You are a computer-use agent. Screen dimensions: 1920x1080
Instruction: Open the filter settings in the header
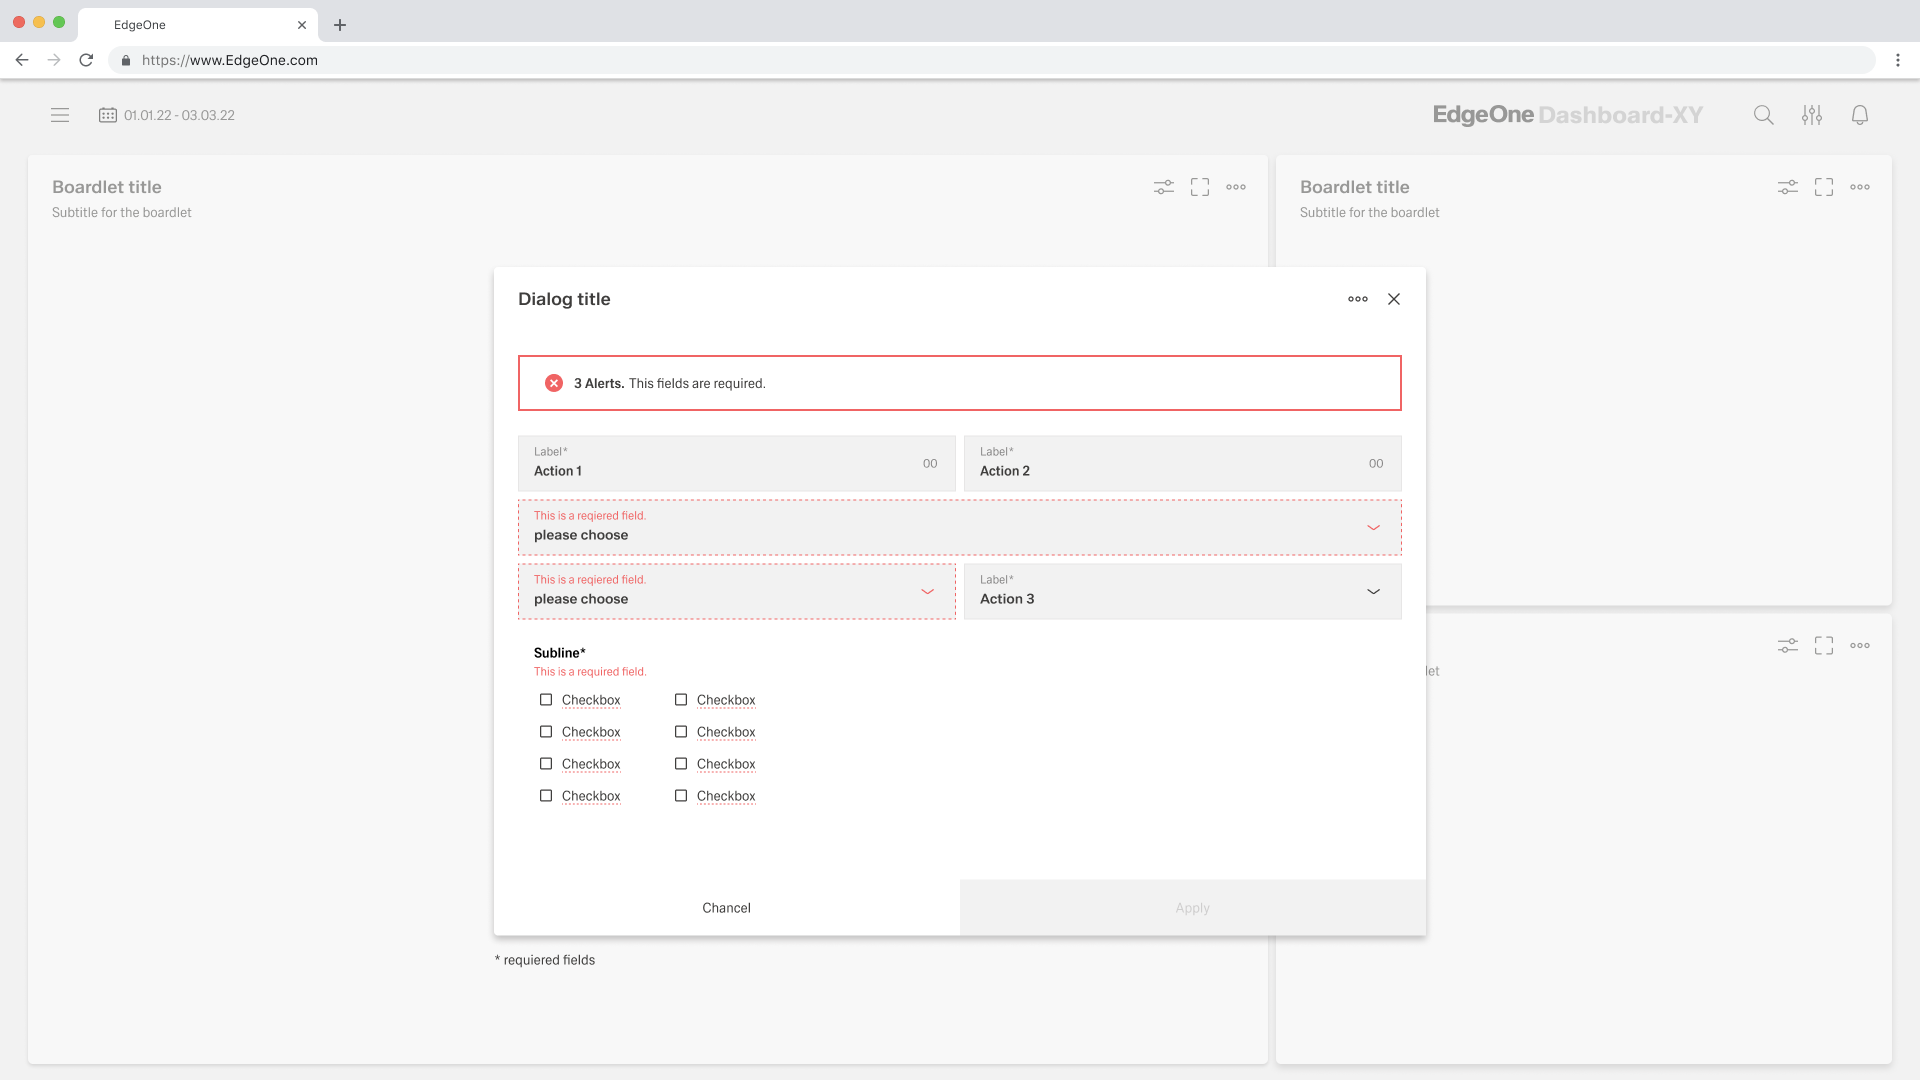(x=1811, y=115)
